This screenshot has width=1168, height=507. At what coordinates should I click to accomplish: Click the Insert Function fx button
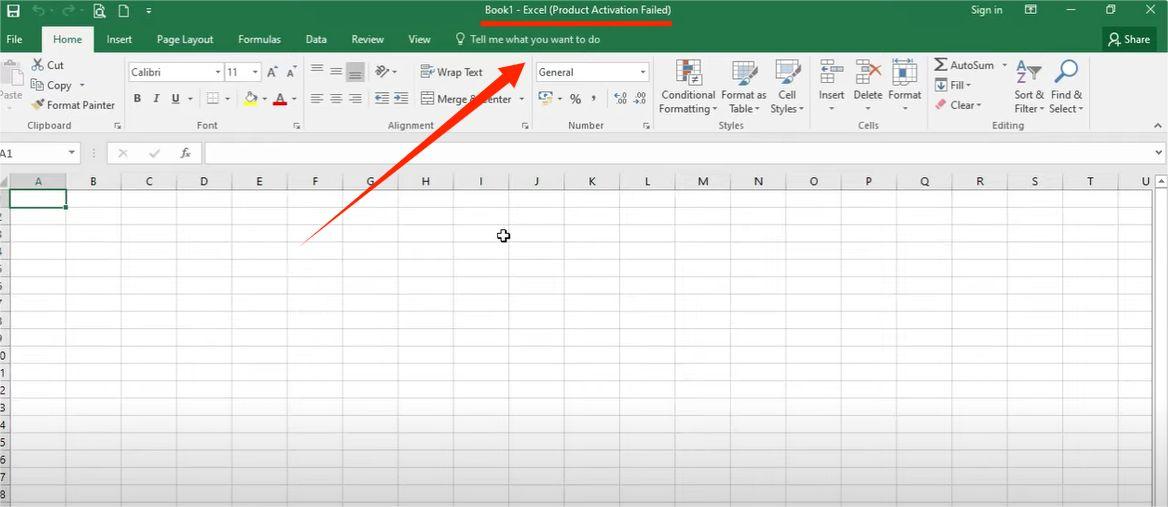point(185,153)
